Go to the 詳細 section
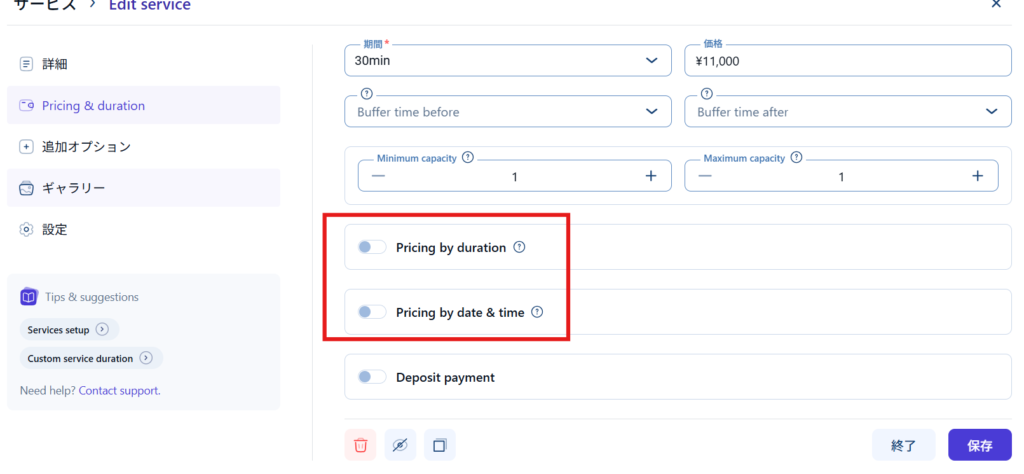1024x474 pixels. [x=55, y=64]
